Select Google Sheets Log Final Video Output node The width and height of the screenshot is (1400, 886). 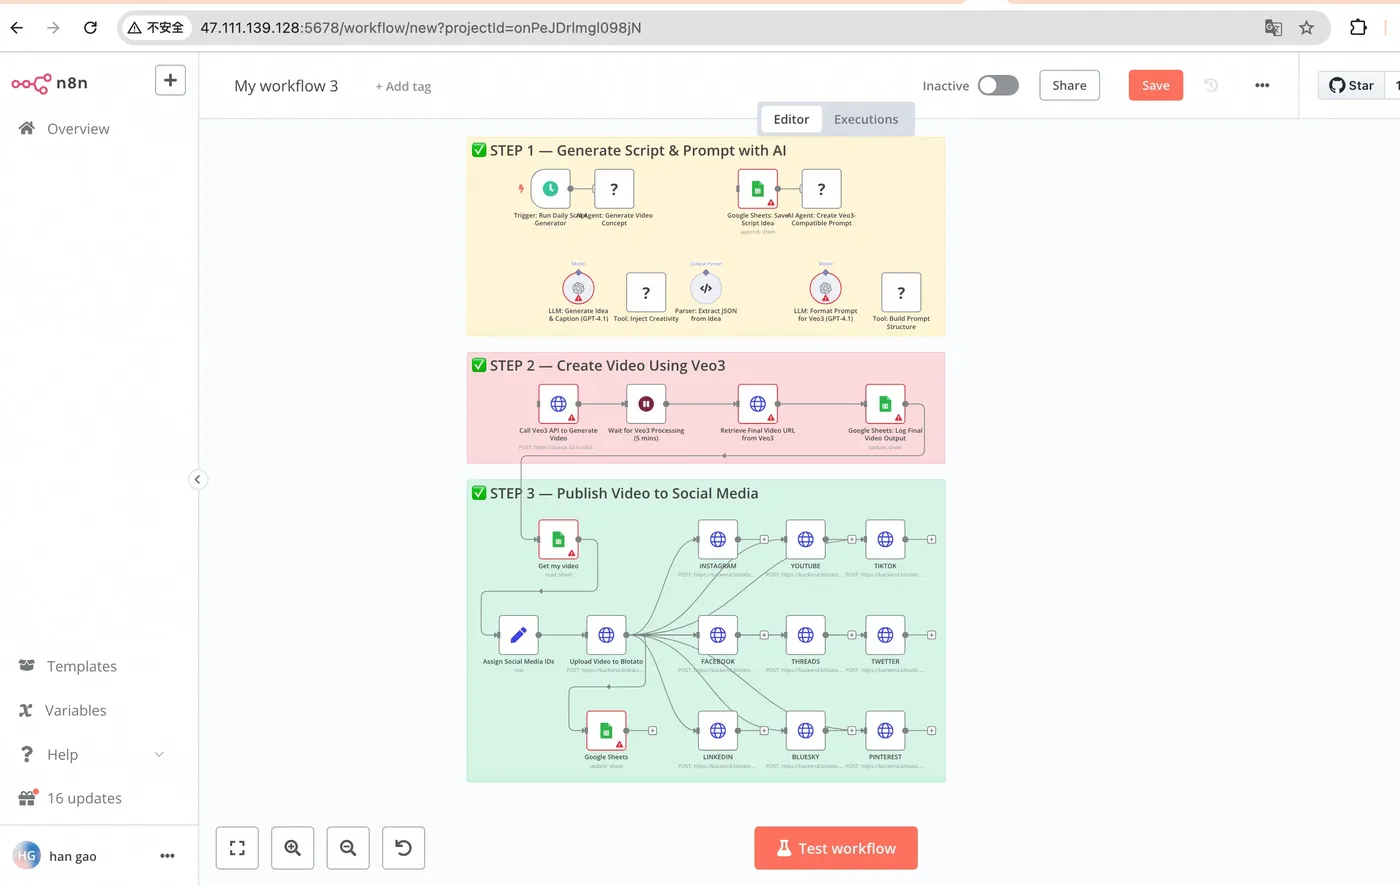885,404
